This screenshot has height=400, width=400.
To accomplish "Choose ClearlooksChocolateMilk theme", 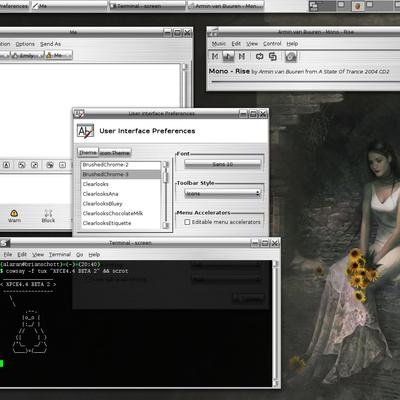I will click(x=121, y=213).
